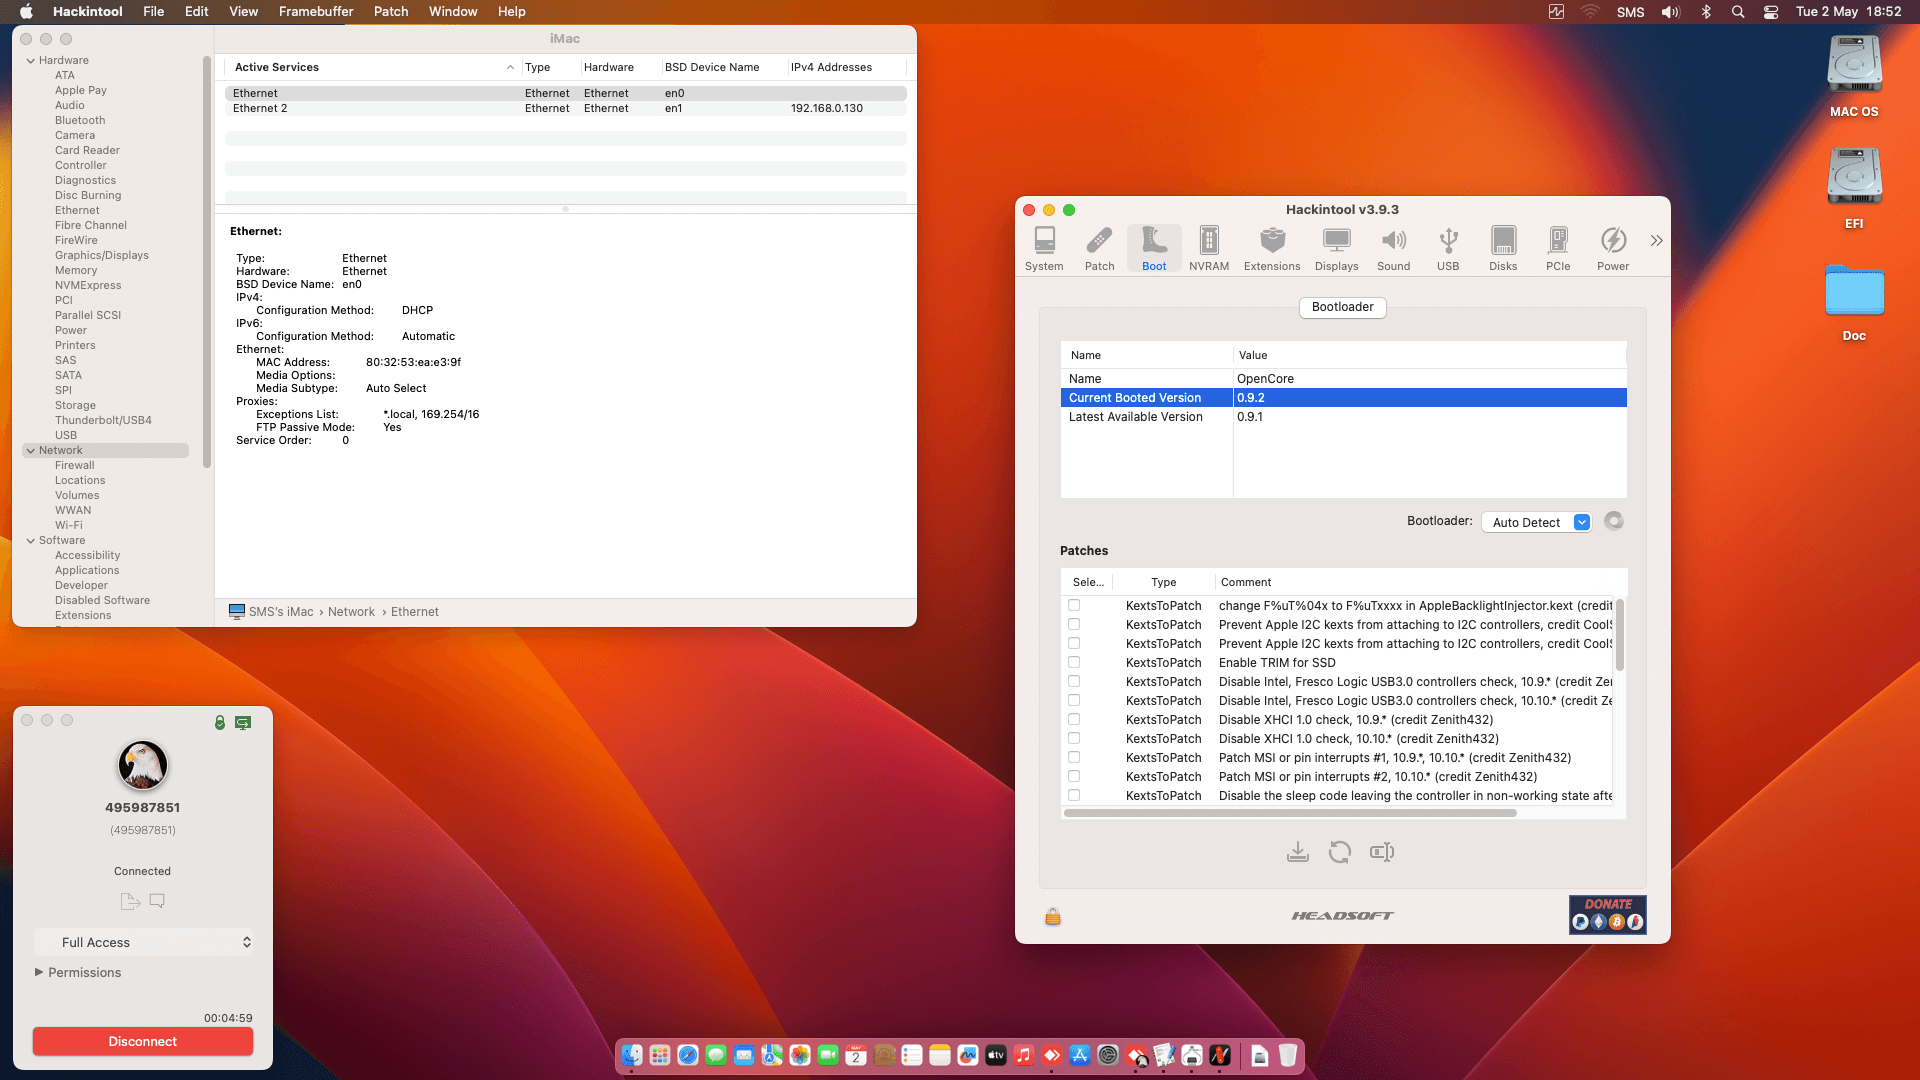
Task: Open the MAC OS drive on the desktop
Action: click(x=1854, y=77)
